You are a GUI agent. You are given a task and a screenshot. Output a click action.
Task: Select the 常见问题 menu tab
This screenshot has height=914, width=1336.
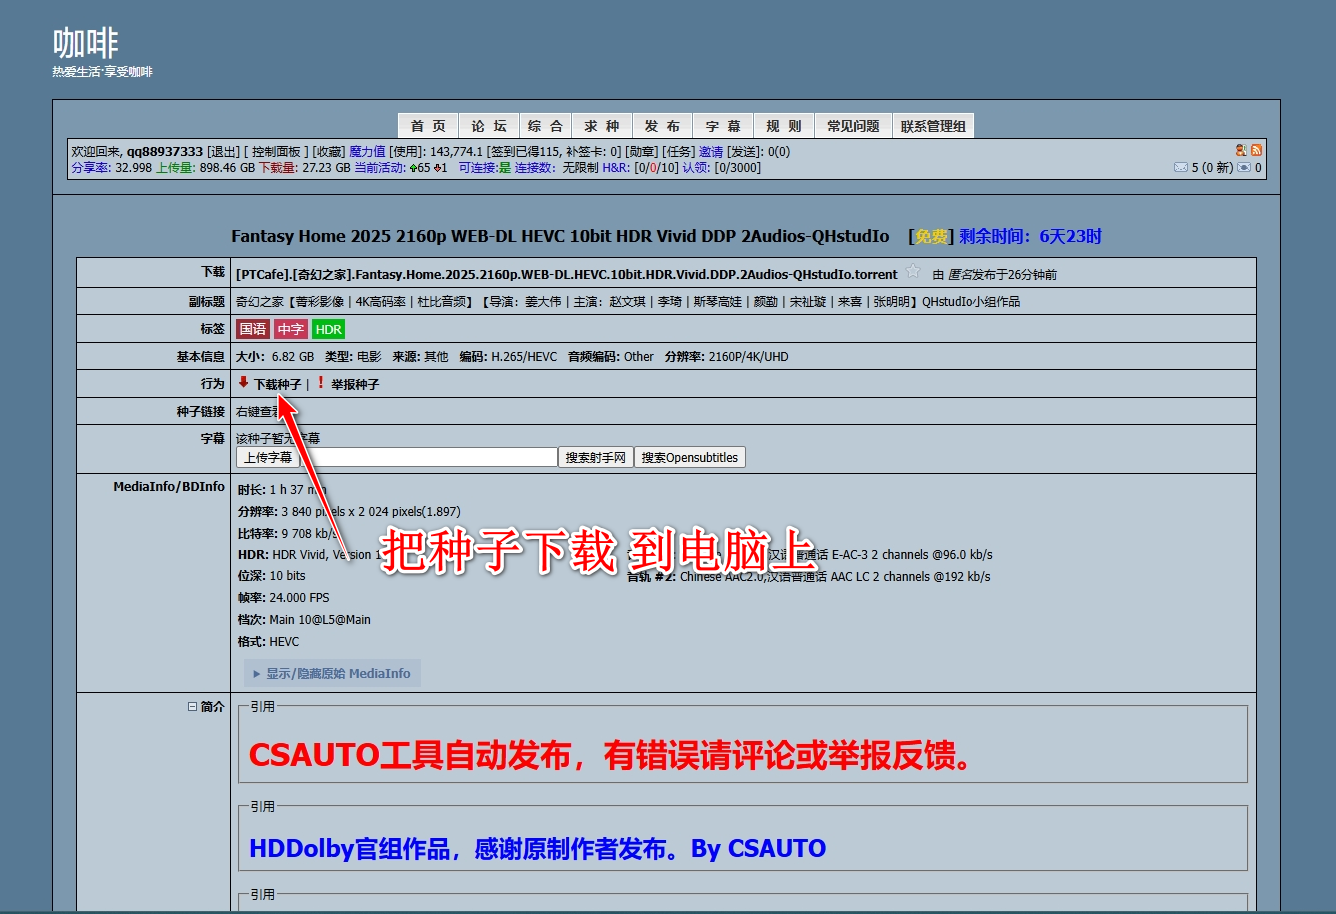point(853,126)
